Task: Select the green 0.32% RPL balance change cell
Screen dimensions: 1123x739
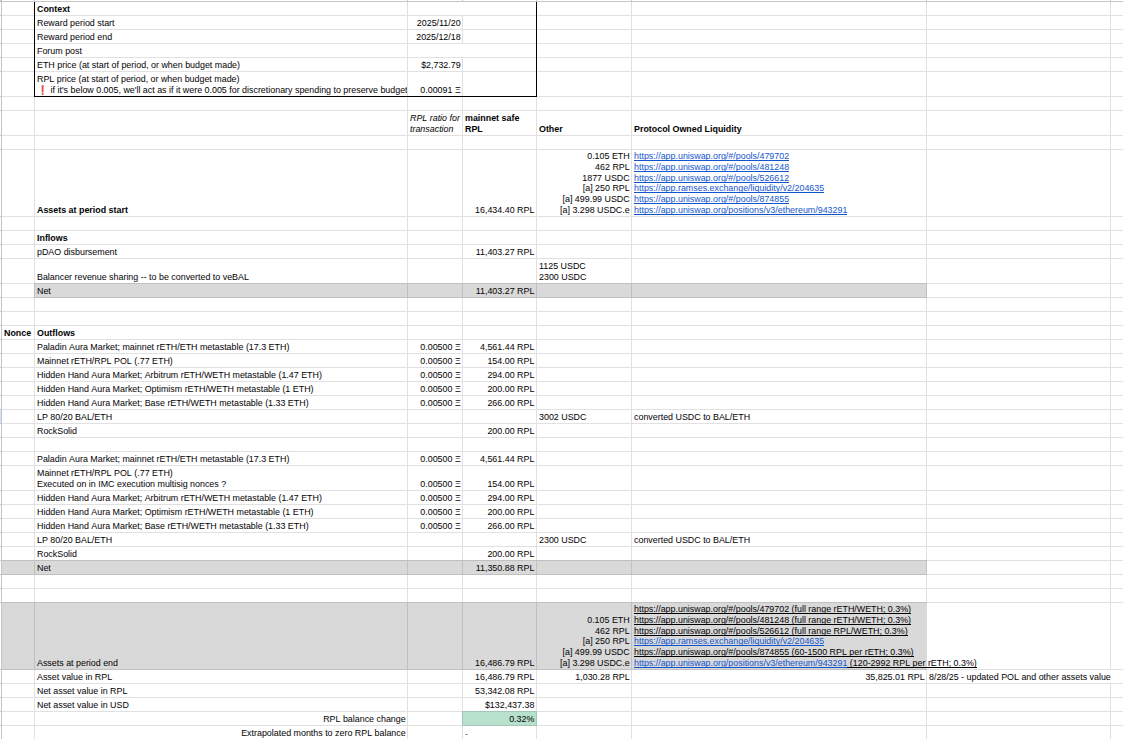Action: (499, 719)
